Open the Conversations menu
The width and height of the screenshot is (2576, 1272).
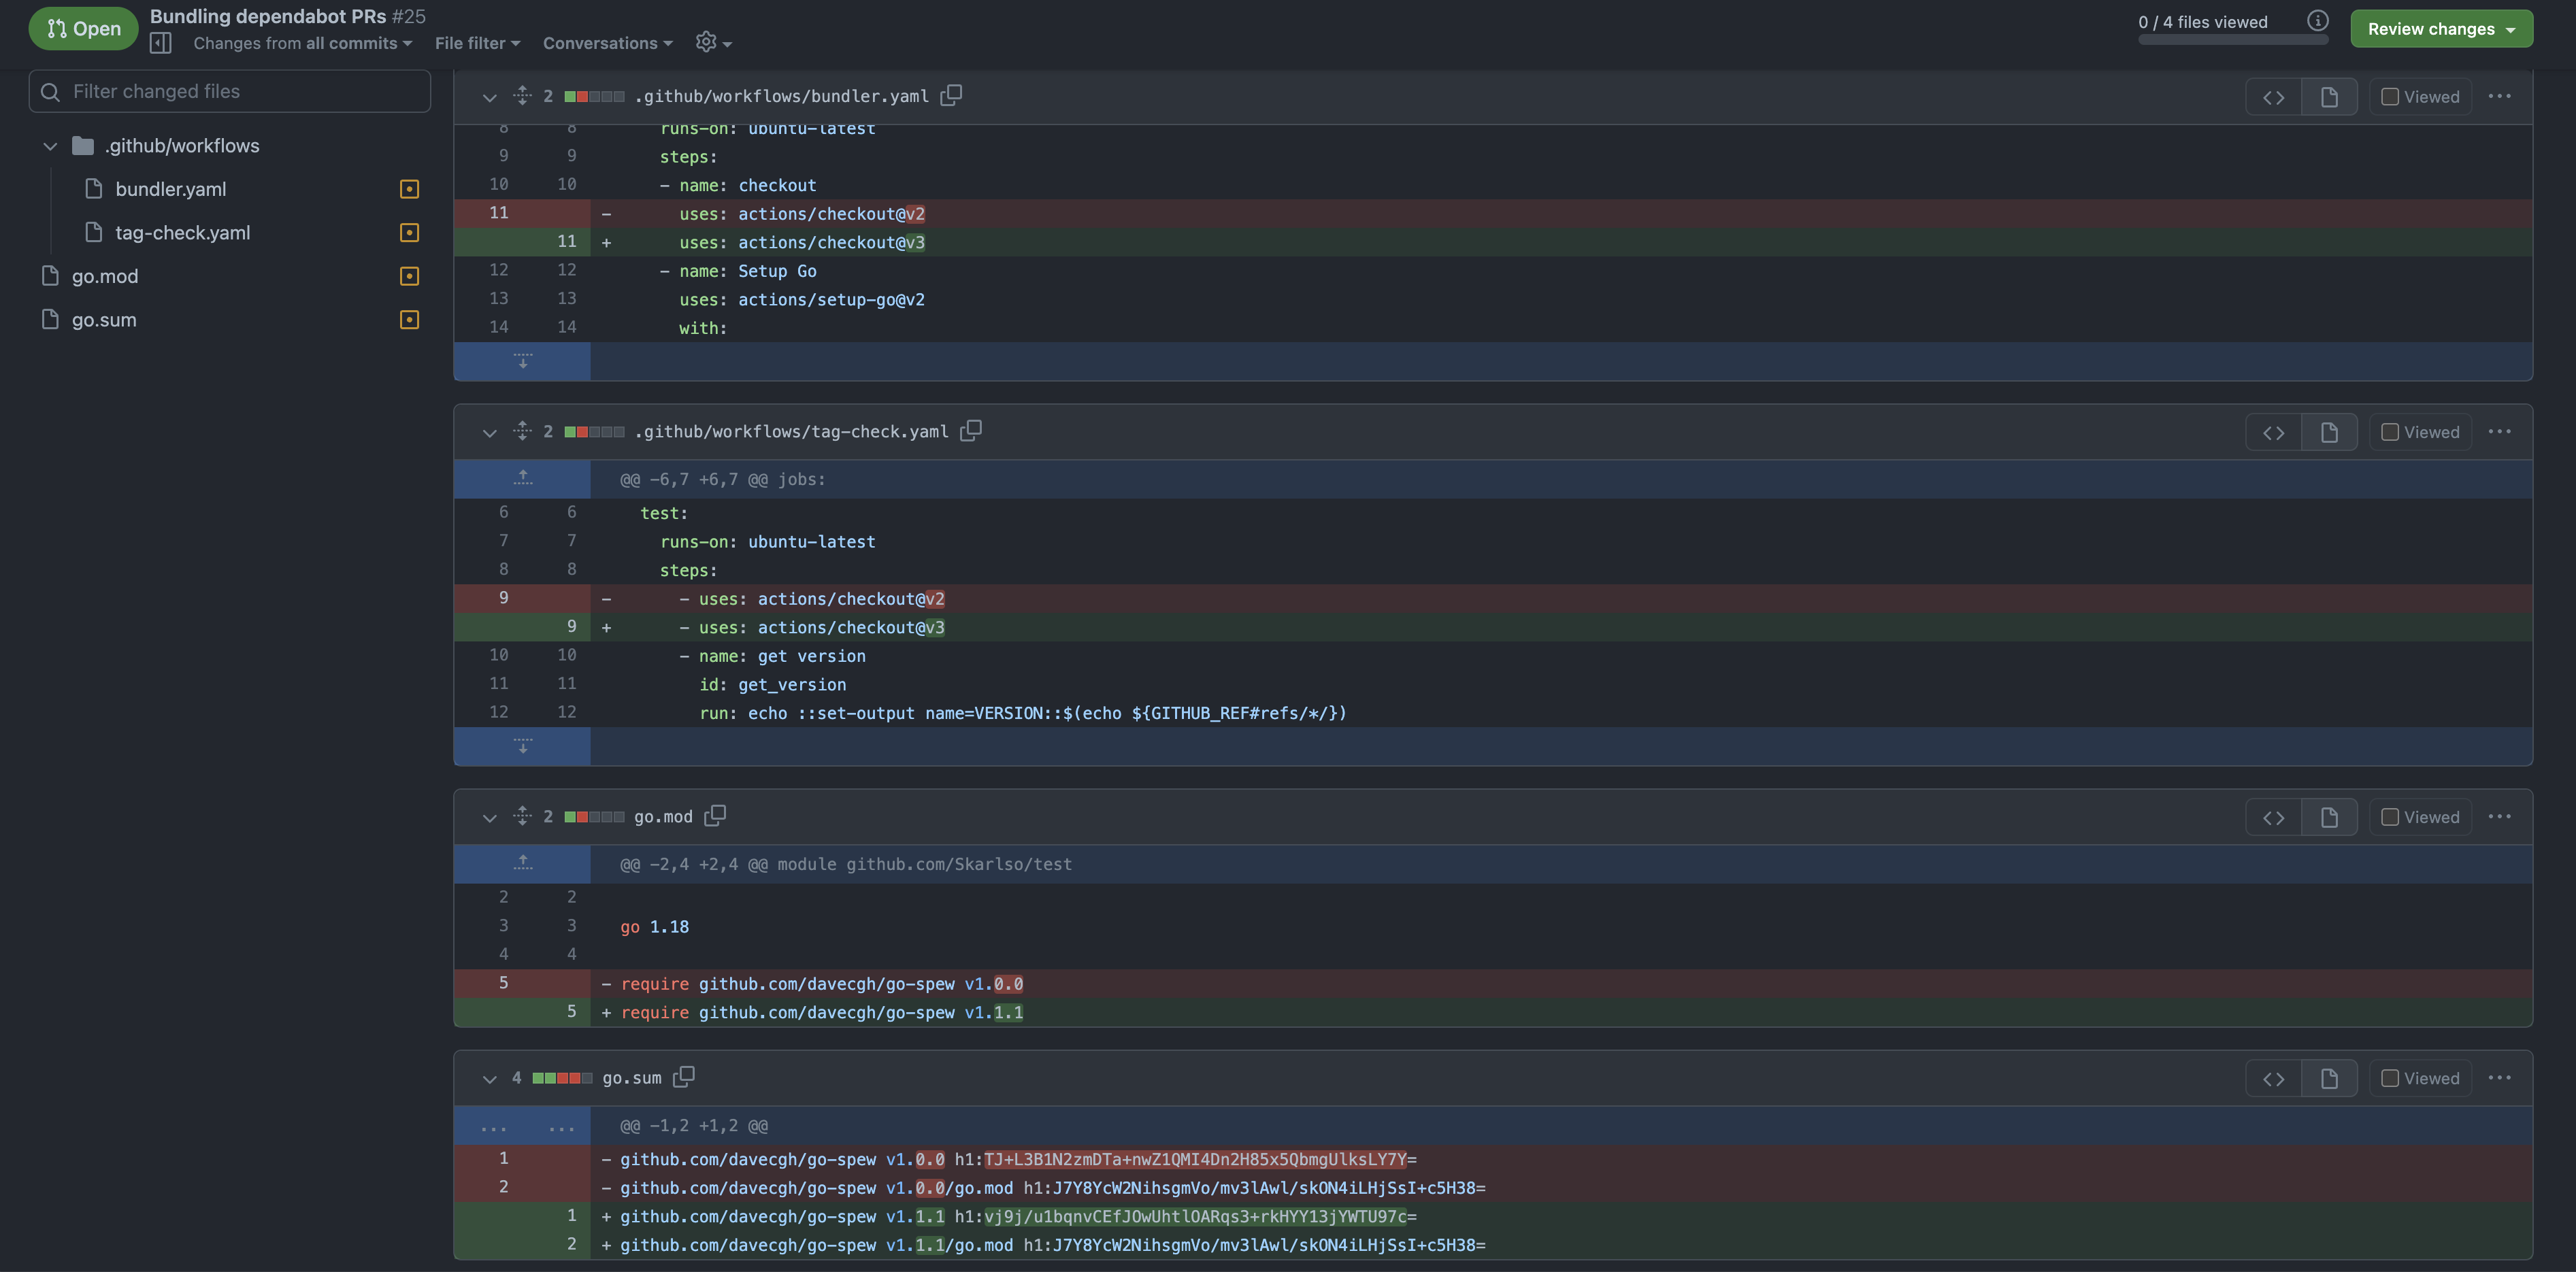[607, 43]
